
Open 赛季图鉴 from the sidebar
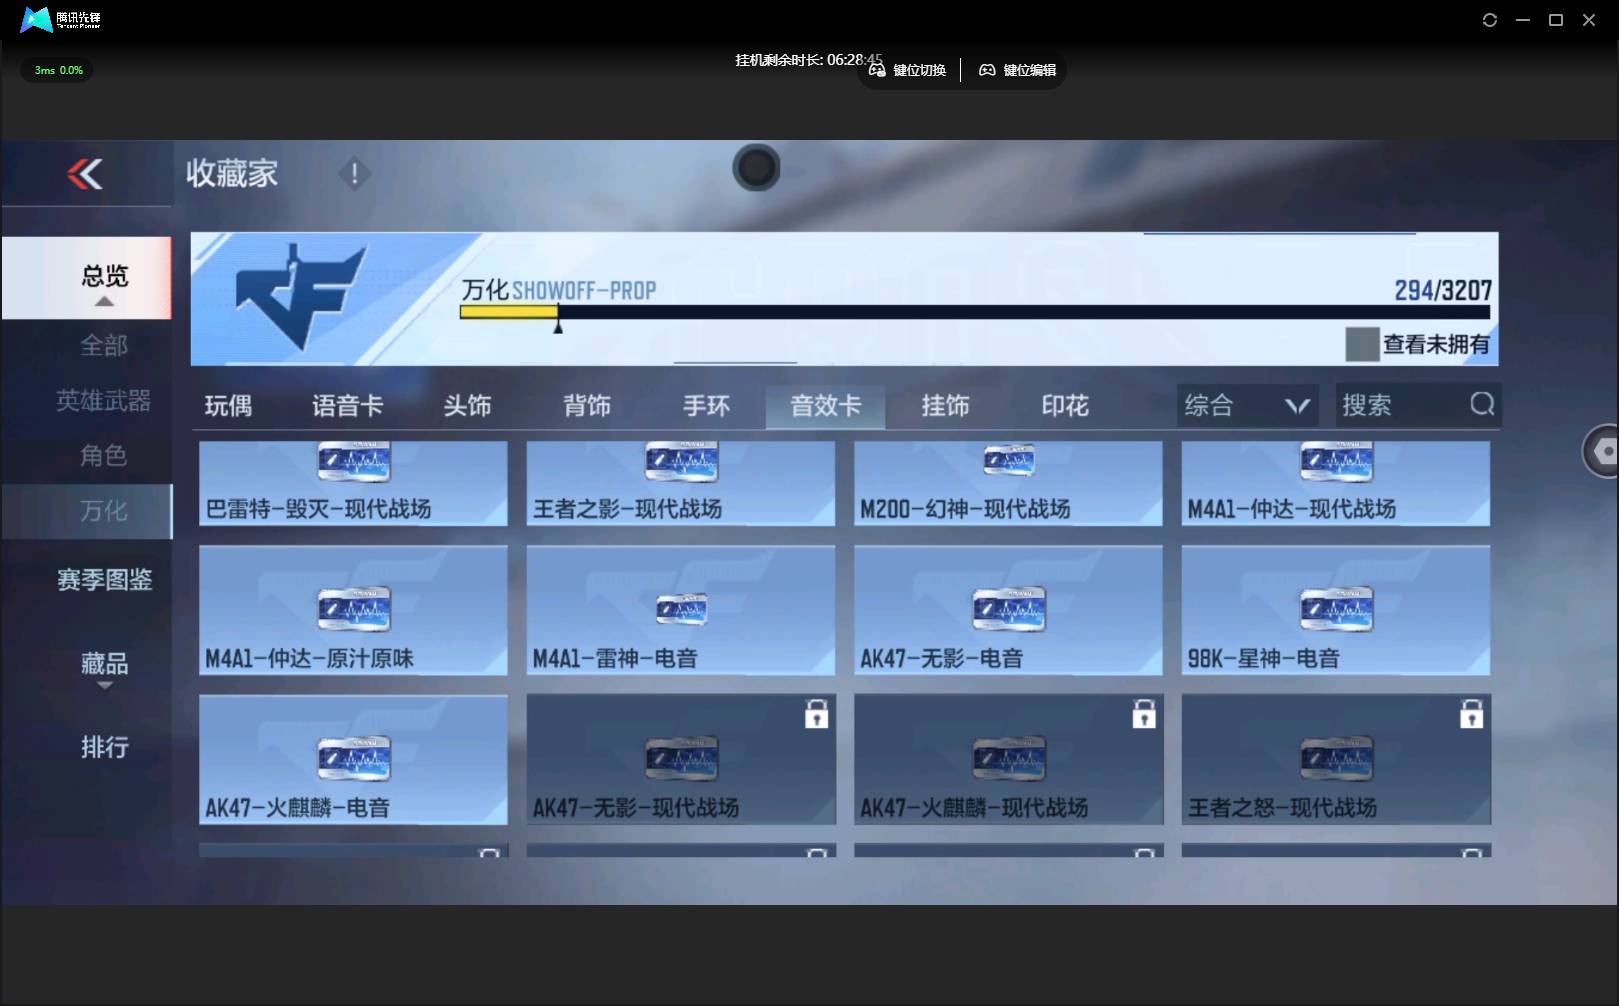pos(104,580)
